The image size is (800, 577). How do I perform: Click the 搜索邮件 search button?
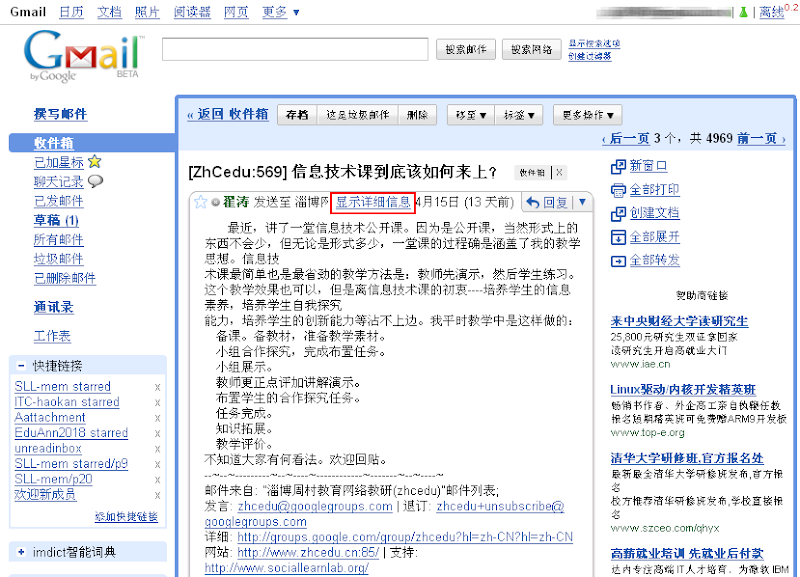coord(465,48)
